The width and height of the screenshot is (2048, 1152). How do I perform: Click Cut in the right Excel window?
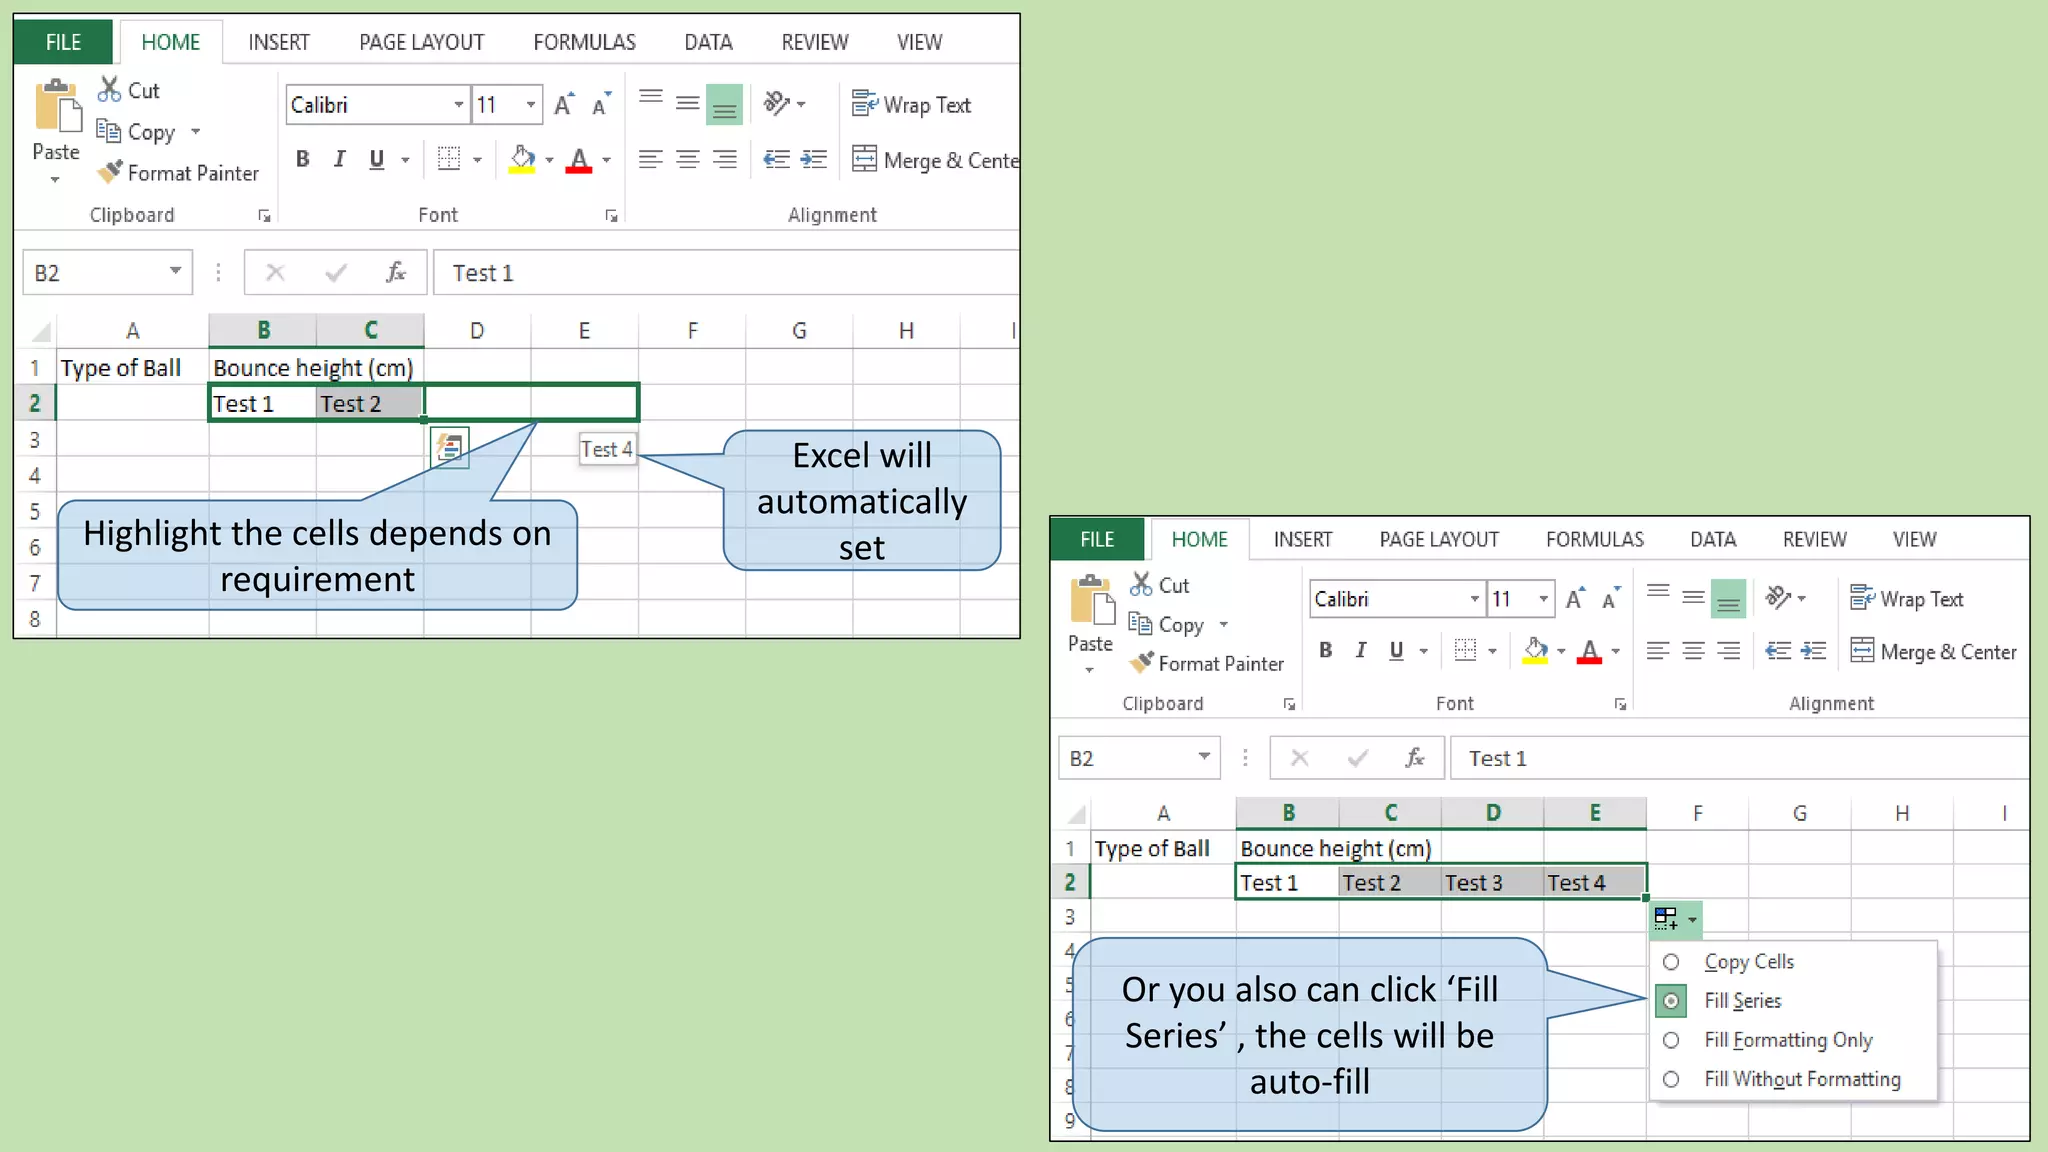pos(1160,585)
